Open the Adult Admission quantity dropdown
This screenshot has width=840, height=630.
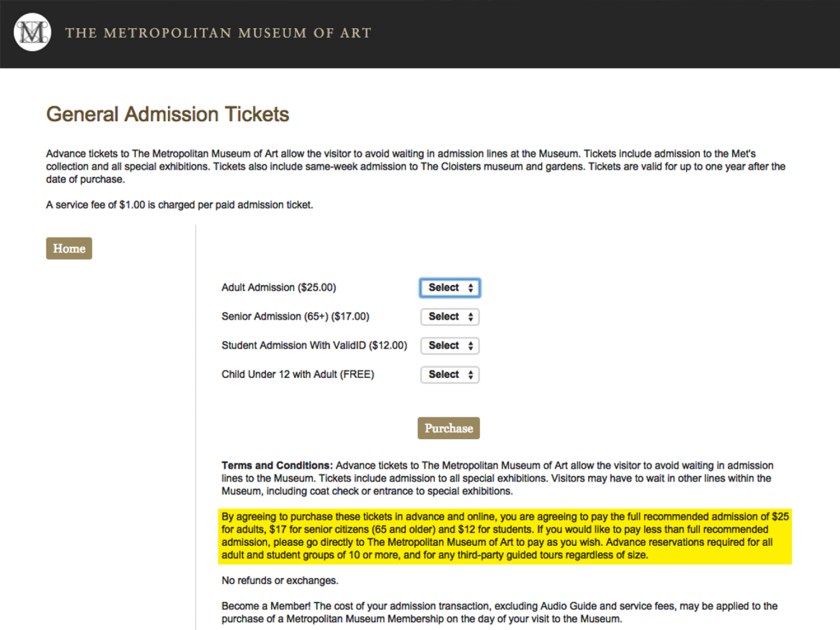[x=449, y=288]
